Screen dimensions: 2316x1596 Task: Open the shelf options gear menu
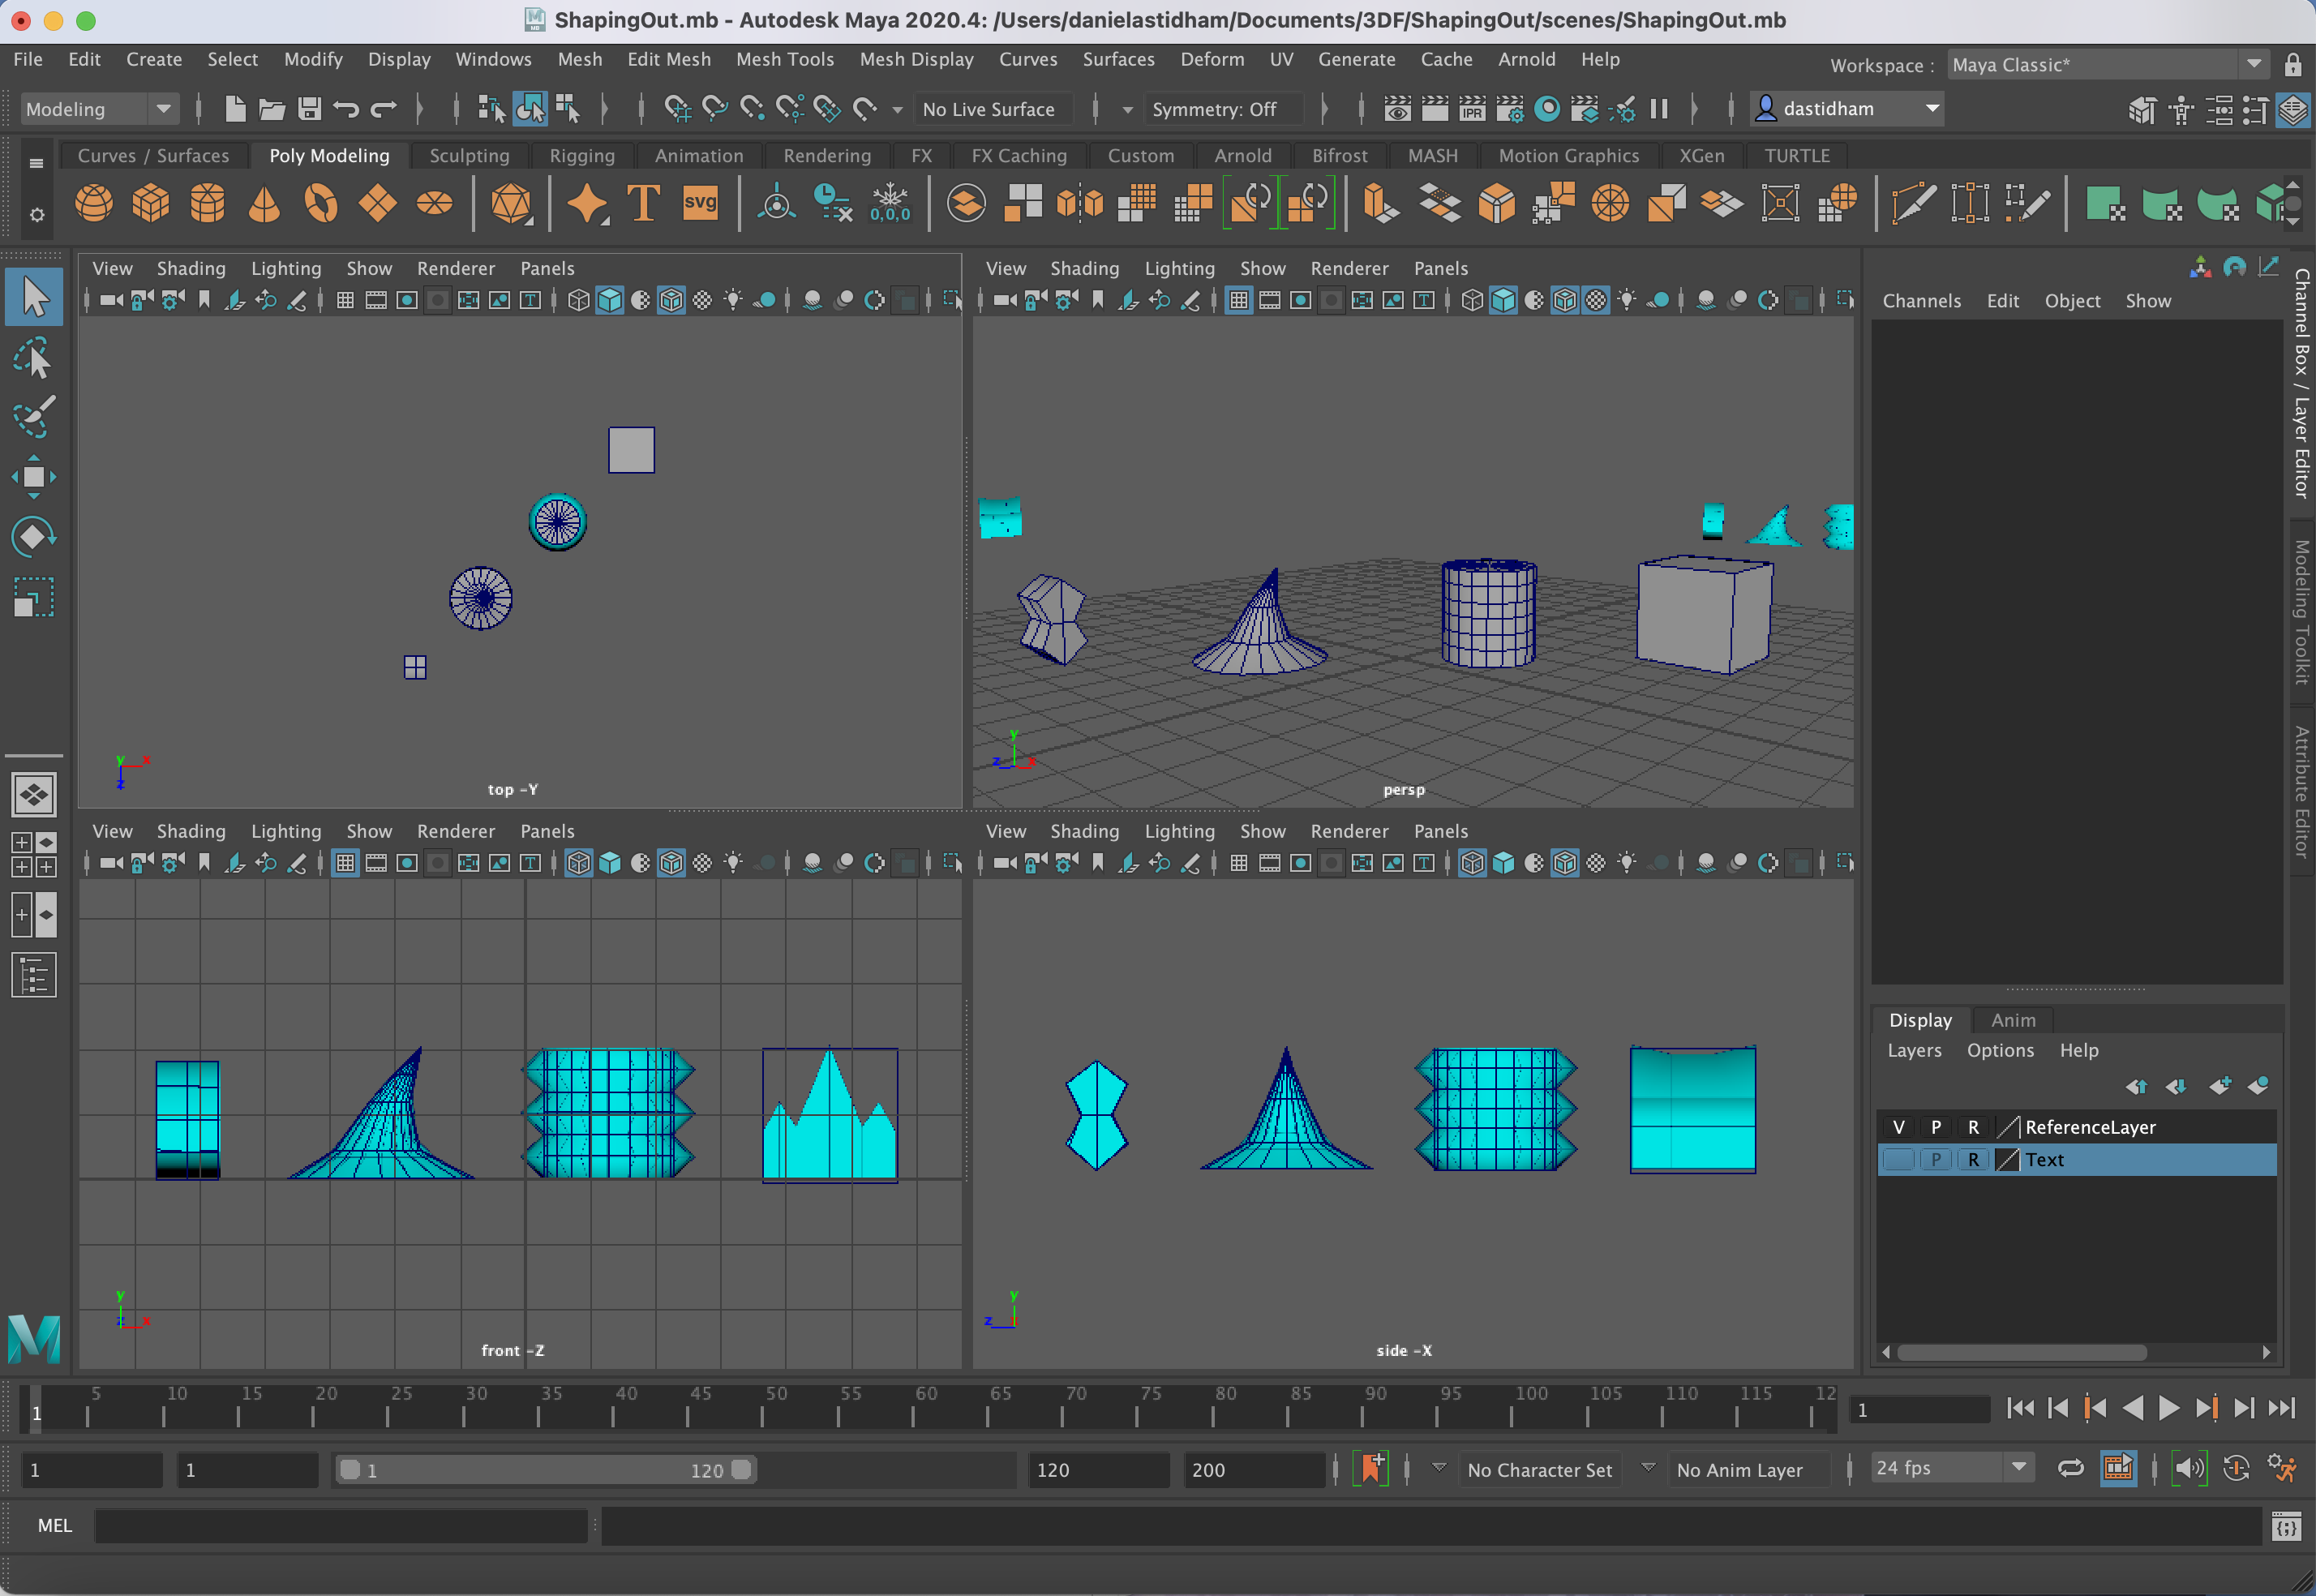click(x=37, y=215)
